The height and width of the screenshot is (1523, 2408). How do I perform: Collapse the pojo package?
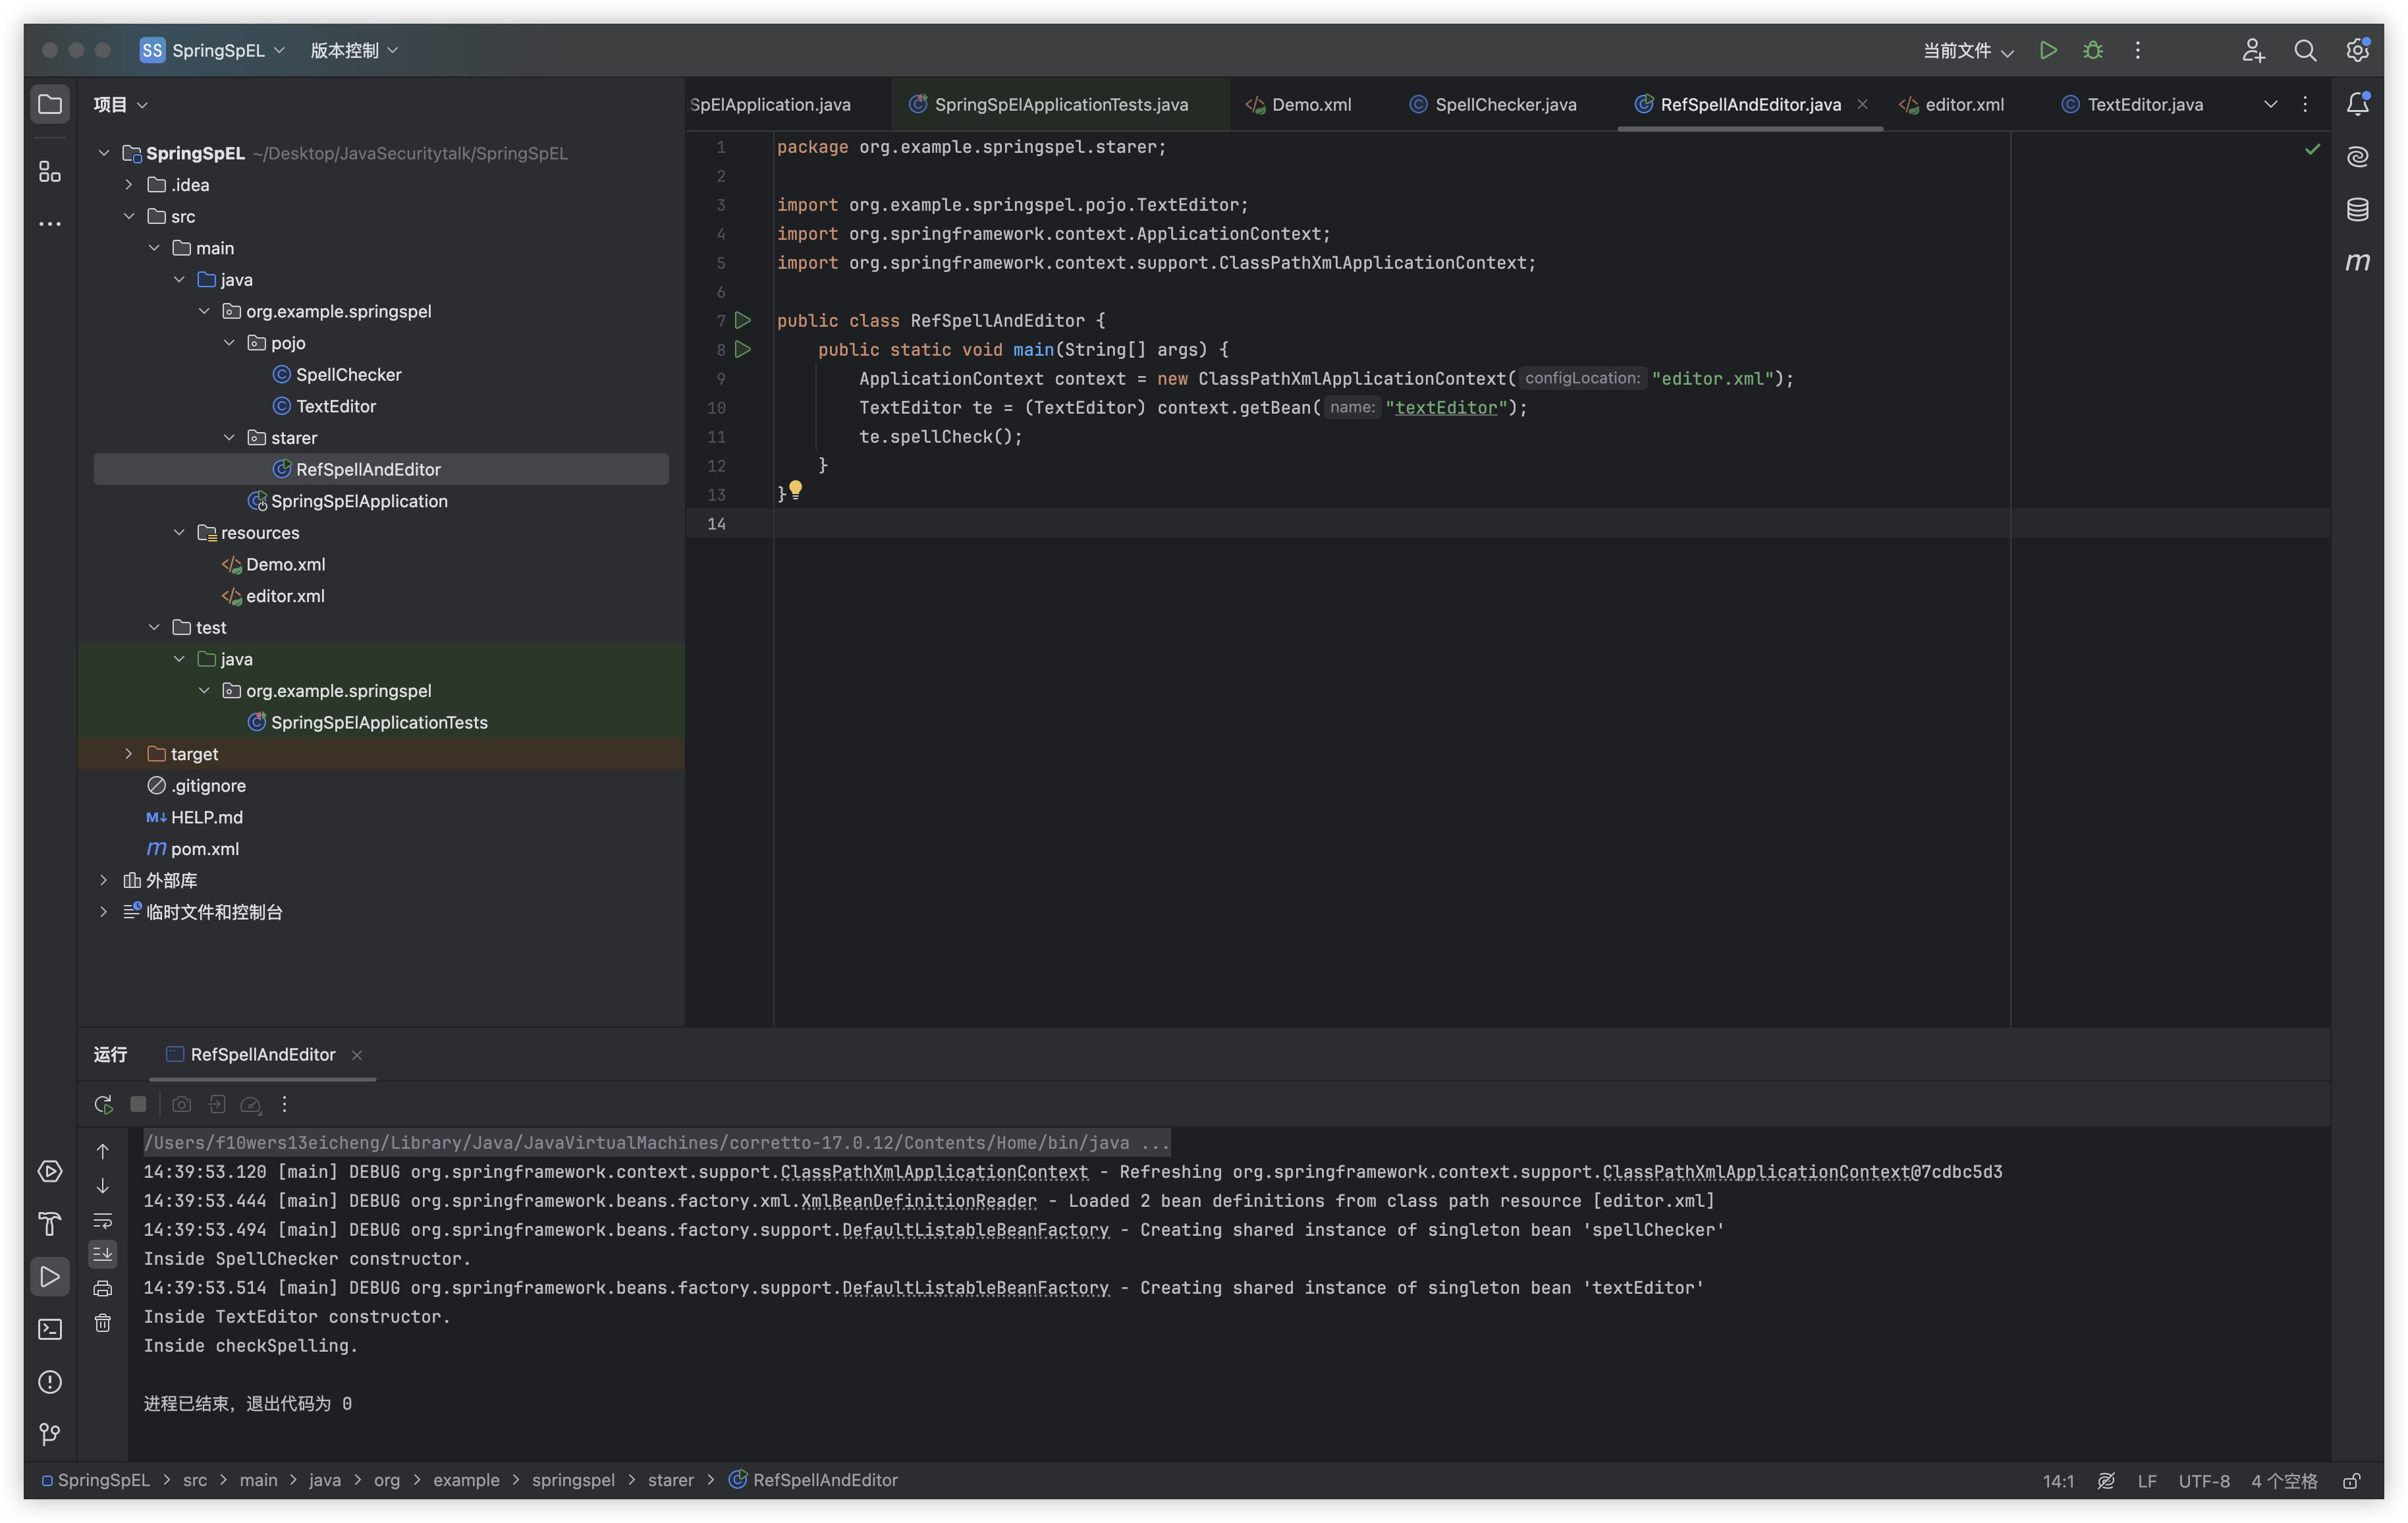229,343
